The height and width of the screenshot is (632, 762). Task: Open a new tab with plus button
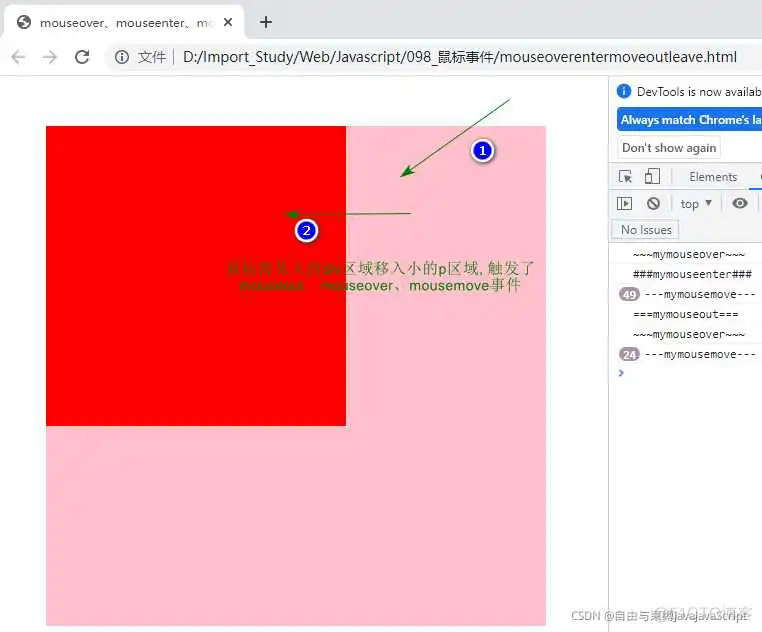tap(266, 22)
